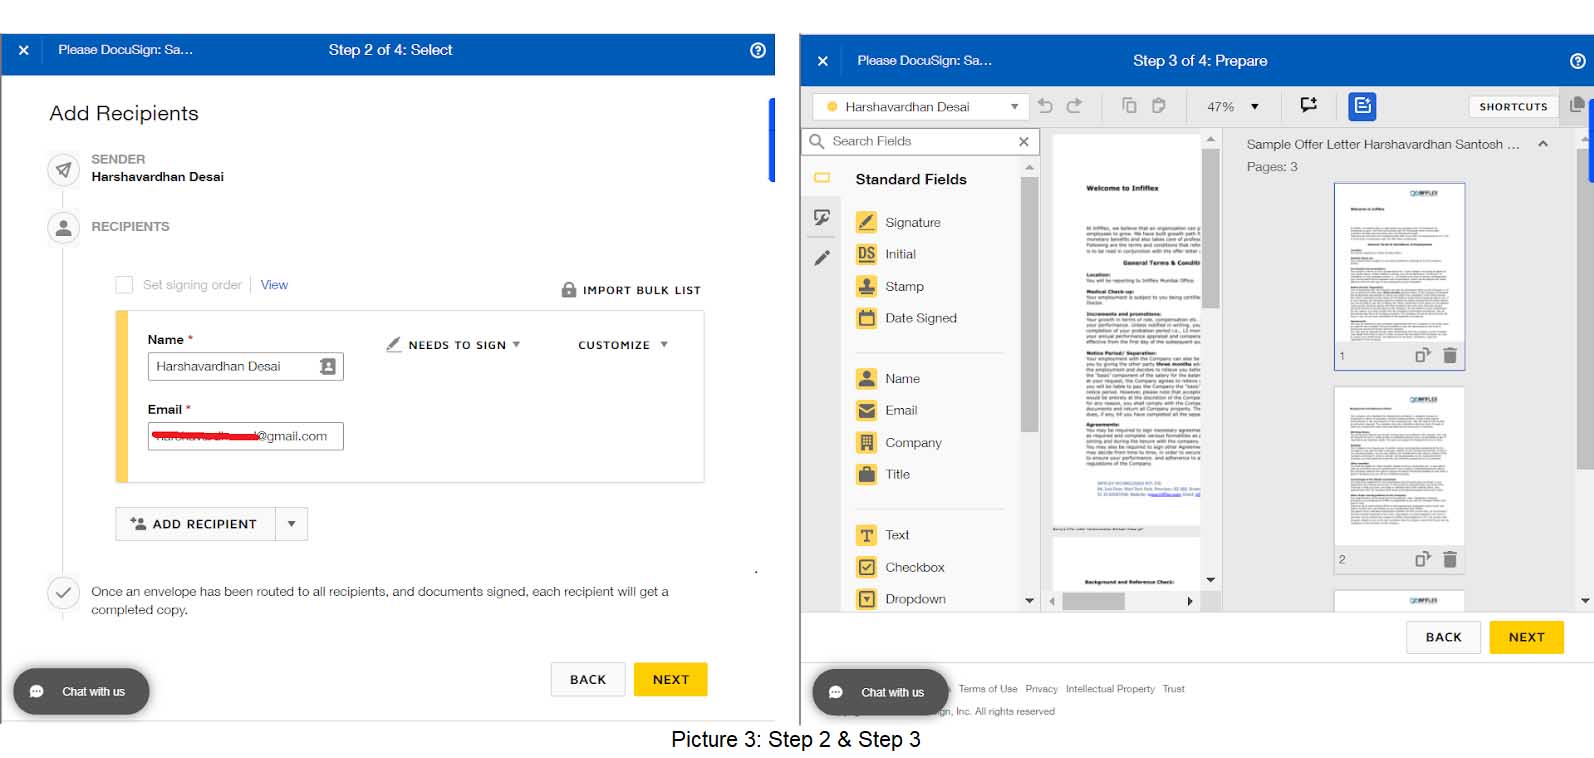
Task: Click the recipient Email input field
Action: tap(245, 436)
